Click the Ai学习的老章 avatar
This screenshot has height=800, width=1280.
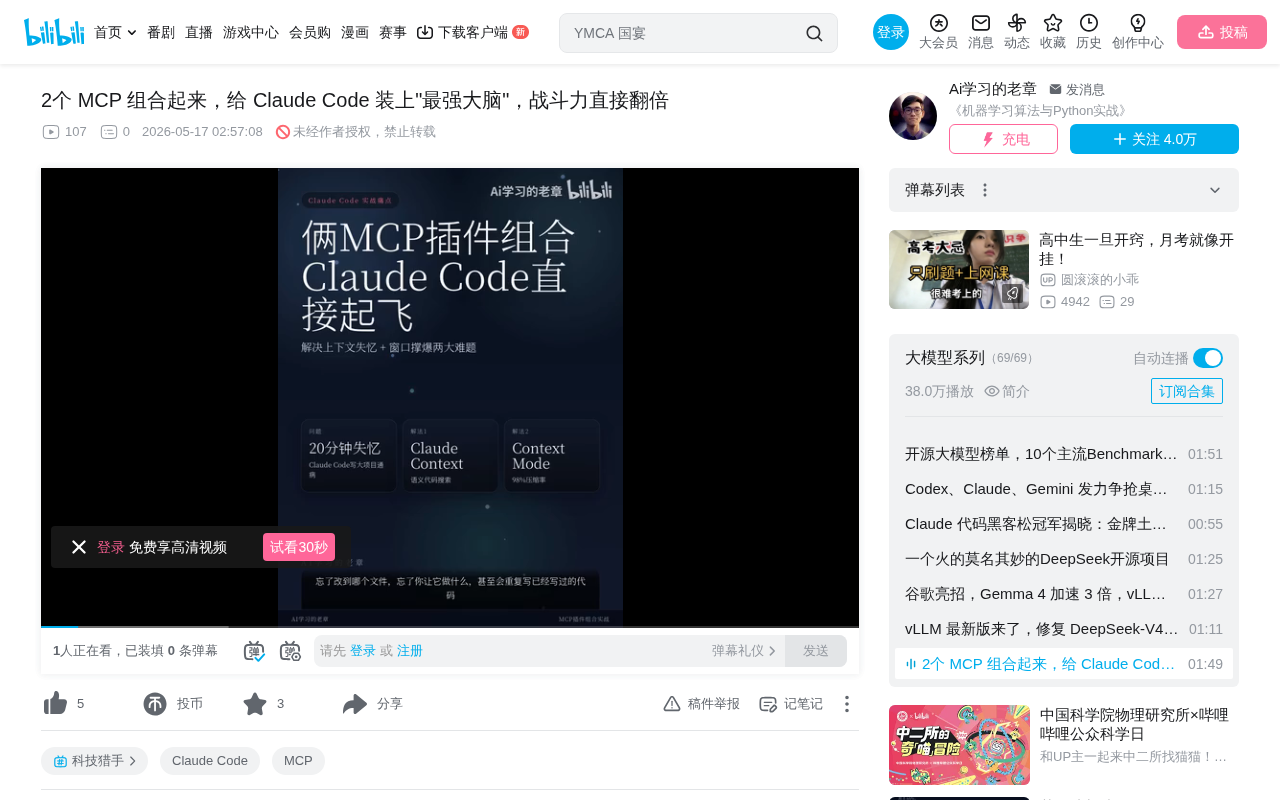(x=913, y=116)
